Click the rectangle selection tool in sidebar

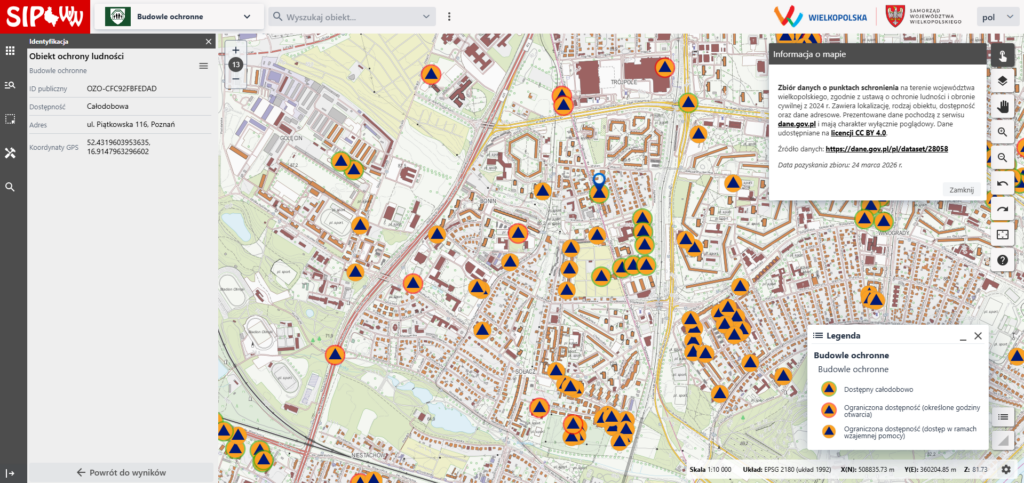pos(10,119)
